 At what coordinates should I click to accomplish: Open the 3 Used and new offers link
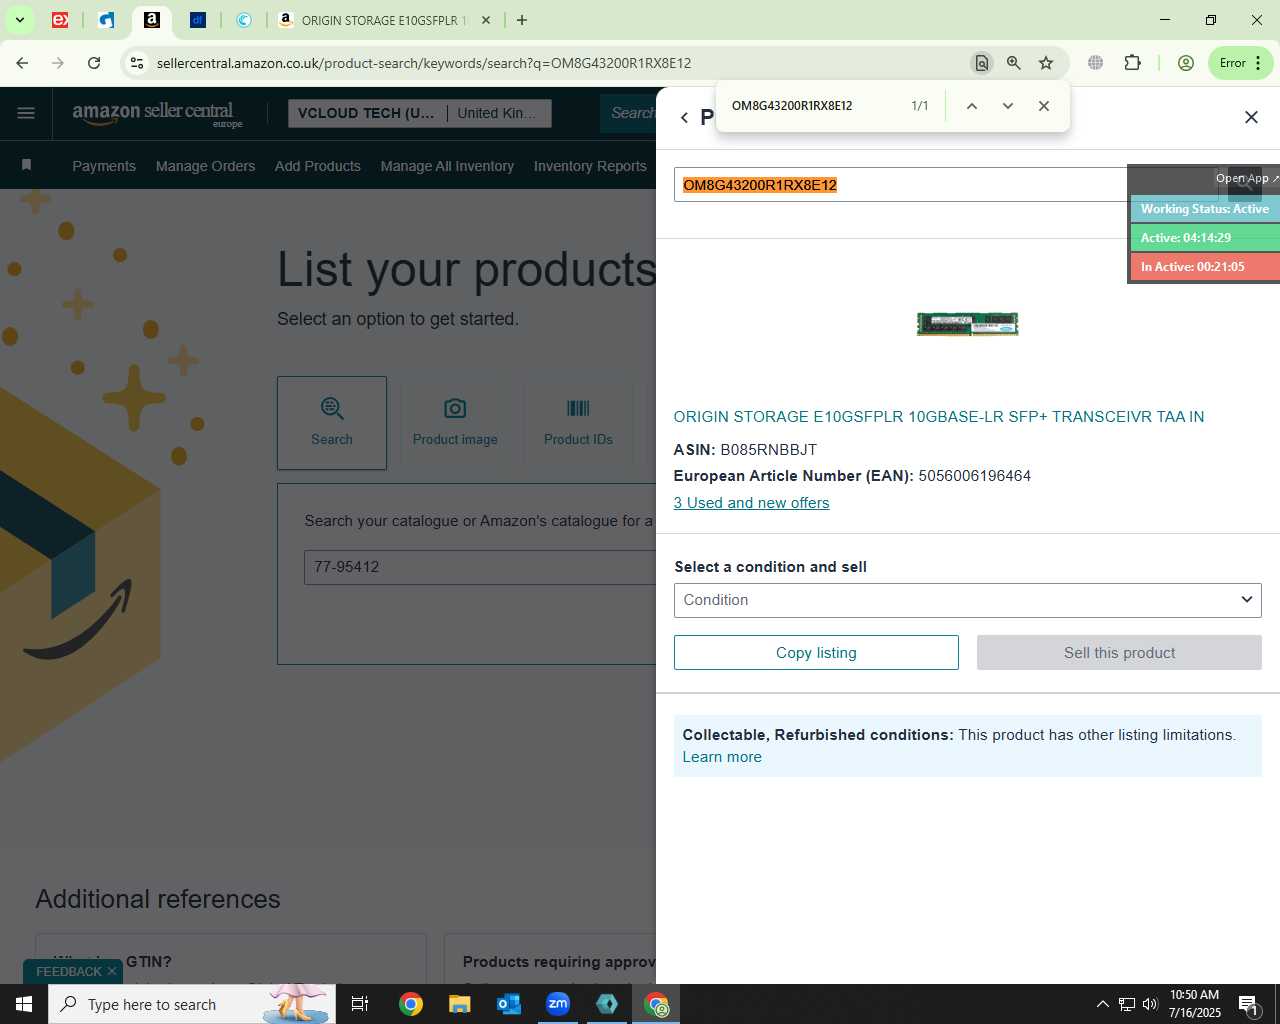(x=751, y=503)
